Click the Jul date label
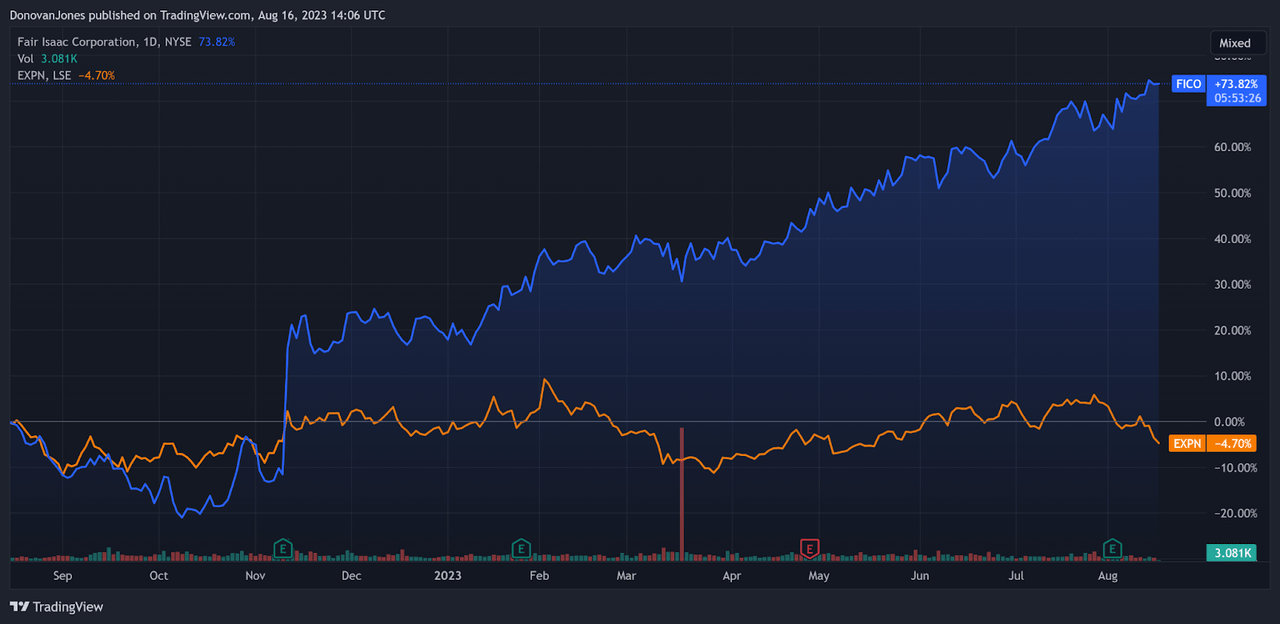 pos(1016,576)
